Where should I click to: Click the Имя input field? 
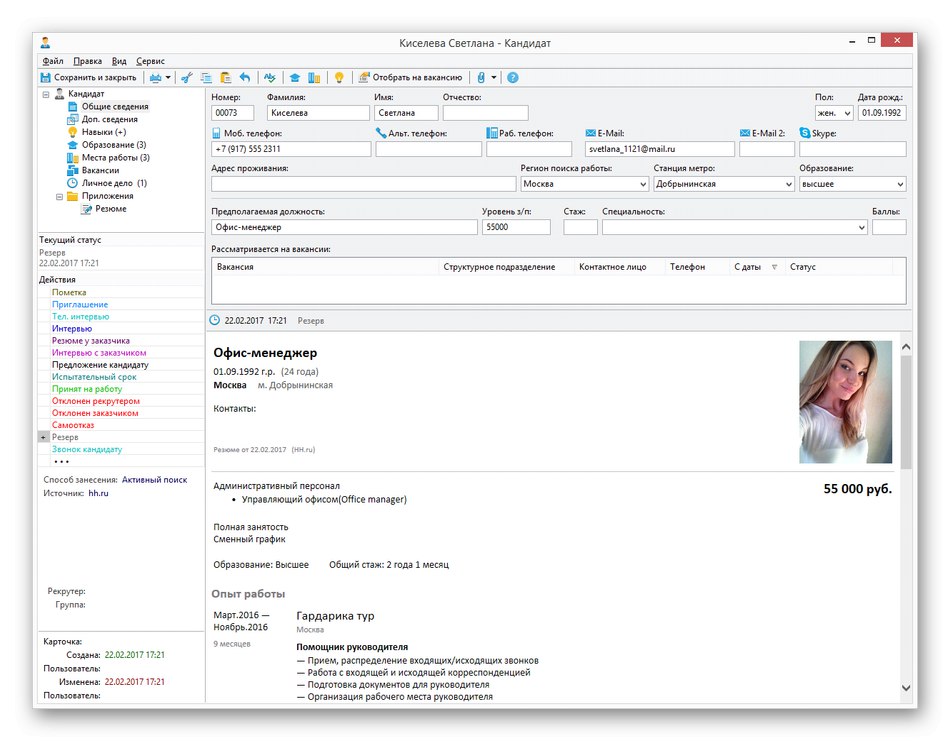(406, 113)
